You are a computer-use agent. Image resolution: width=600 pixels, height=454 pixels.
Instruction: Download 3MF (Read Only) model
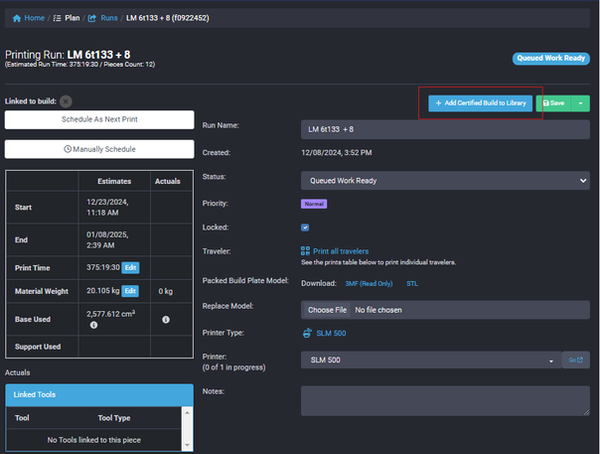[369, 284]
